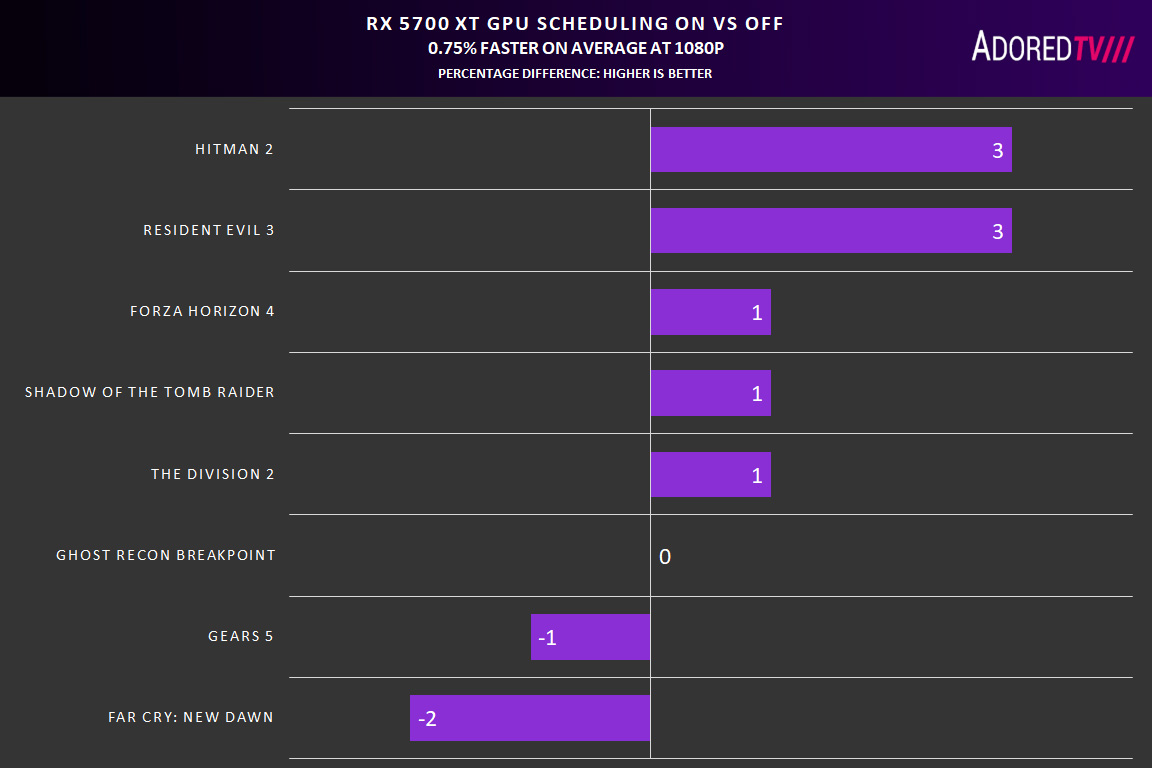This screenshot has height=768, width=1152.
Task: Click the Gears 5 negative bar
Action: click(590, 637)
